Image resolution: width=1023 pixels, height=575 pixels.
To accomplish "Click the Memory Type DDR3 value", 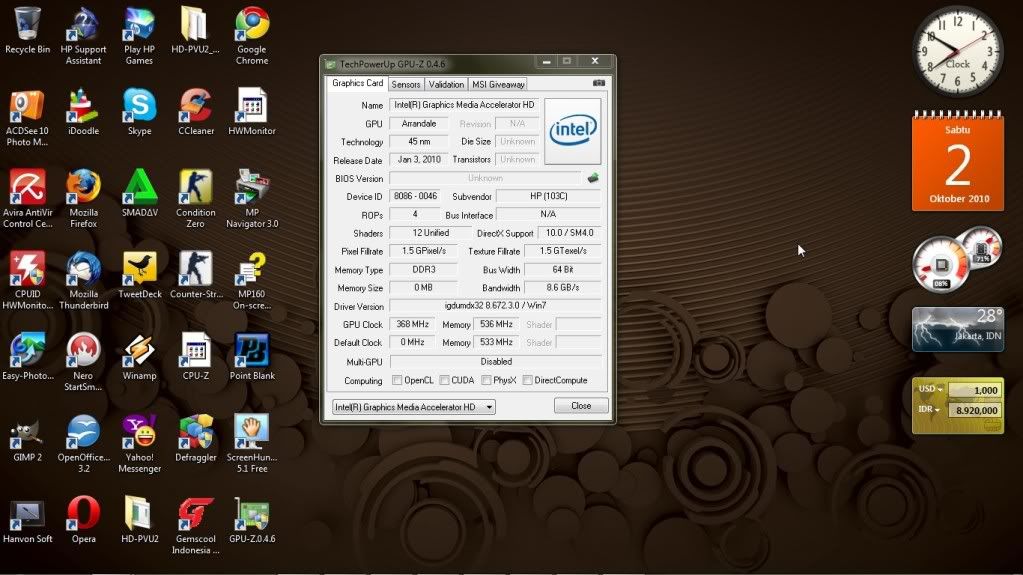I will pos(423,269).
